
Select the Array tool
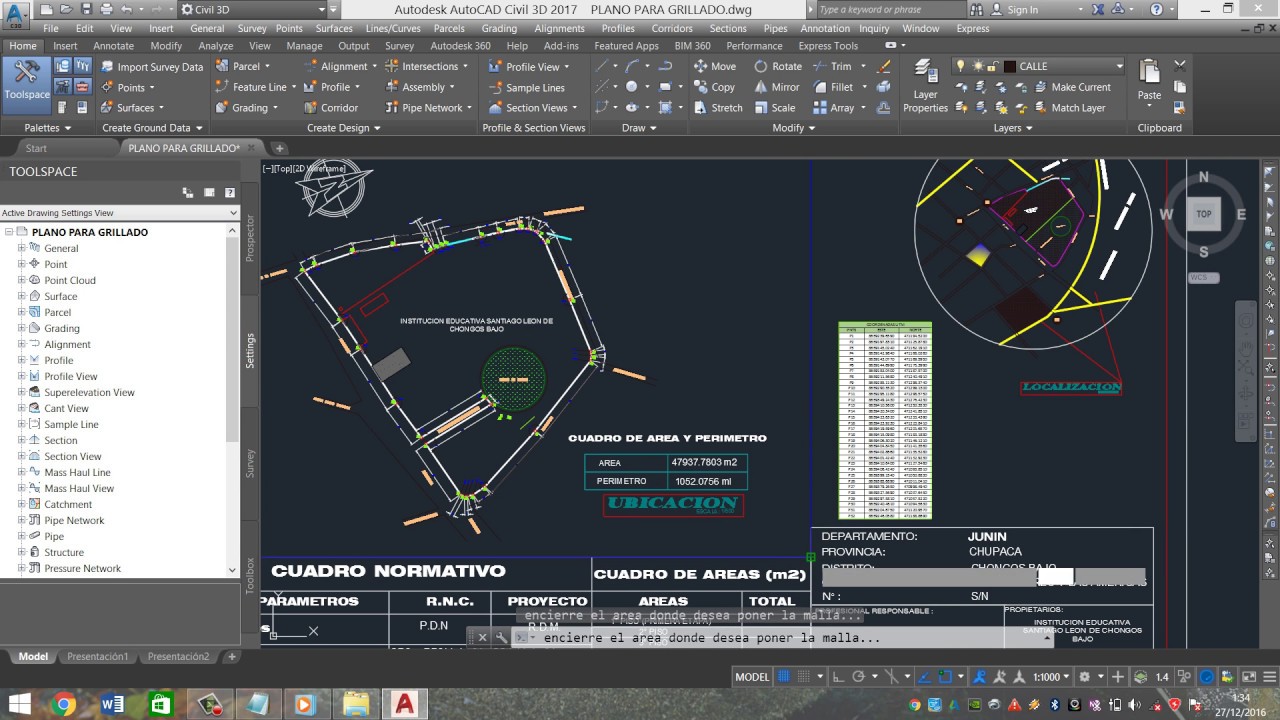(834, 108)
